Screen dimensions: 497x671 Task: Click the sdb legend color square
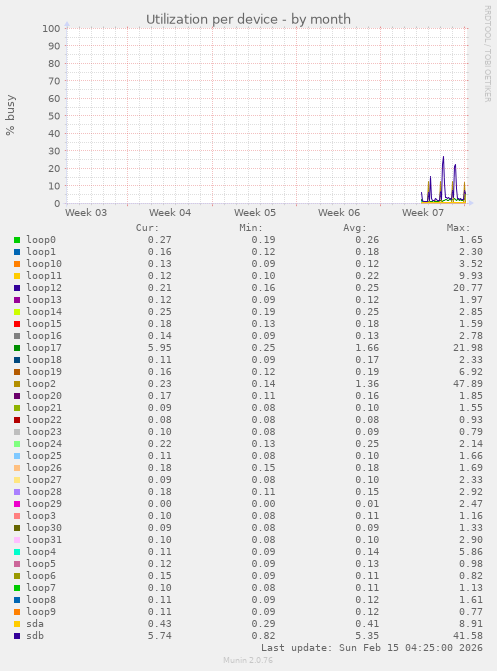click(17, 636)
